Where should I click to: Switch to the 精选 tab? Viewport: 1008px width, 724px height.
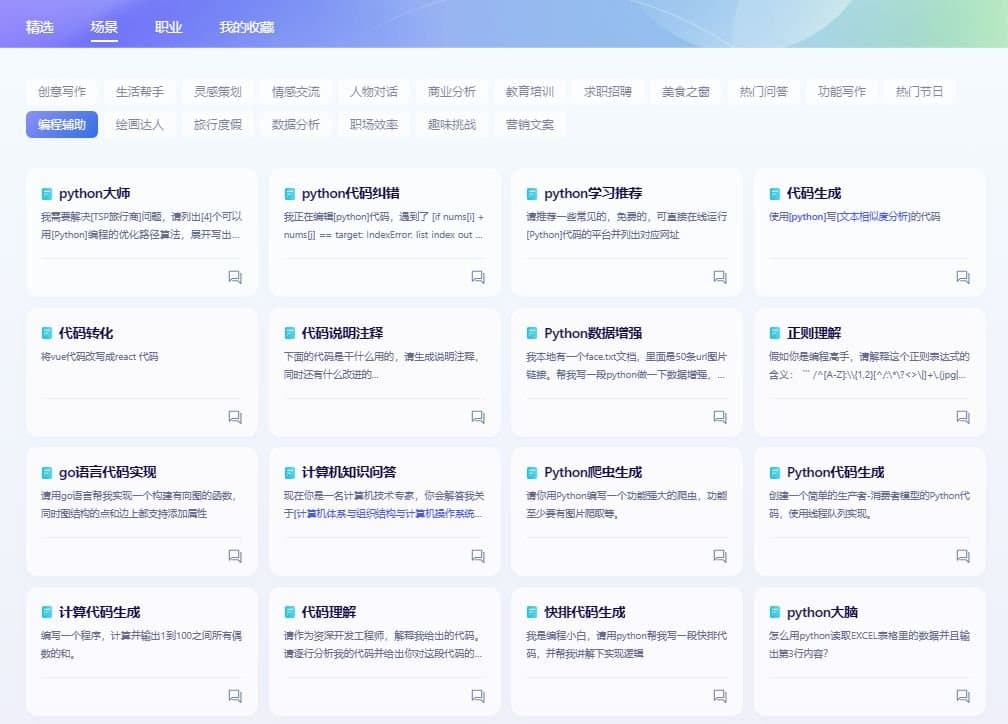40,27
